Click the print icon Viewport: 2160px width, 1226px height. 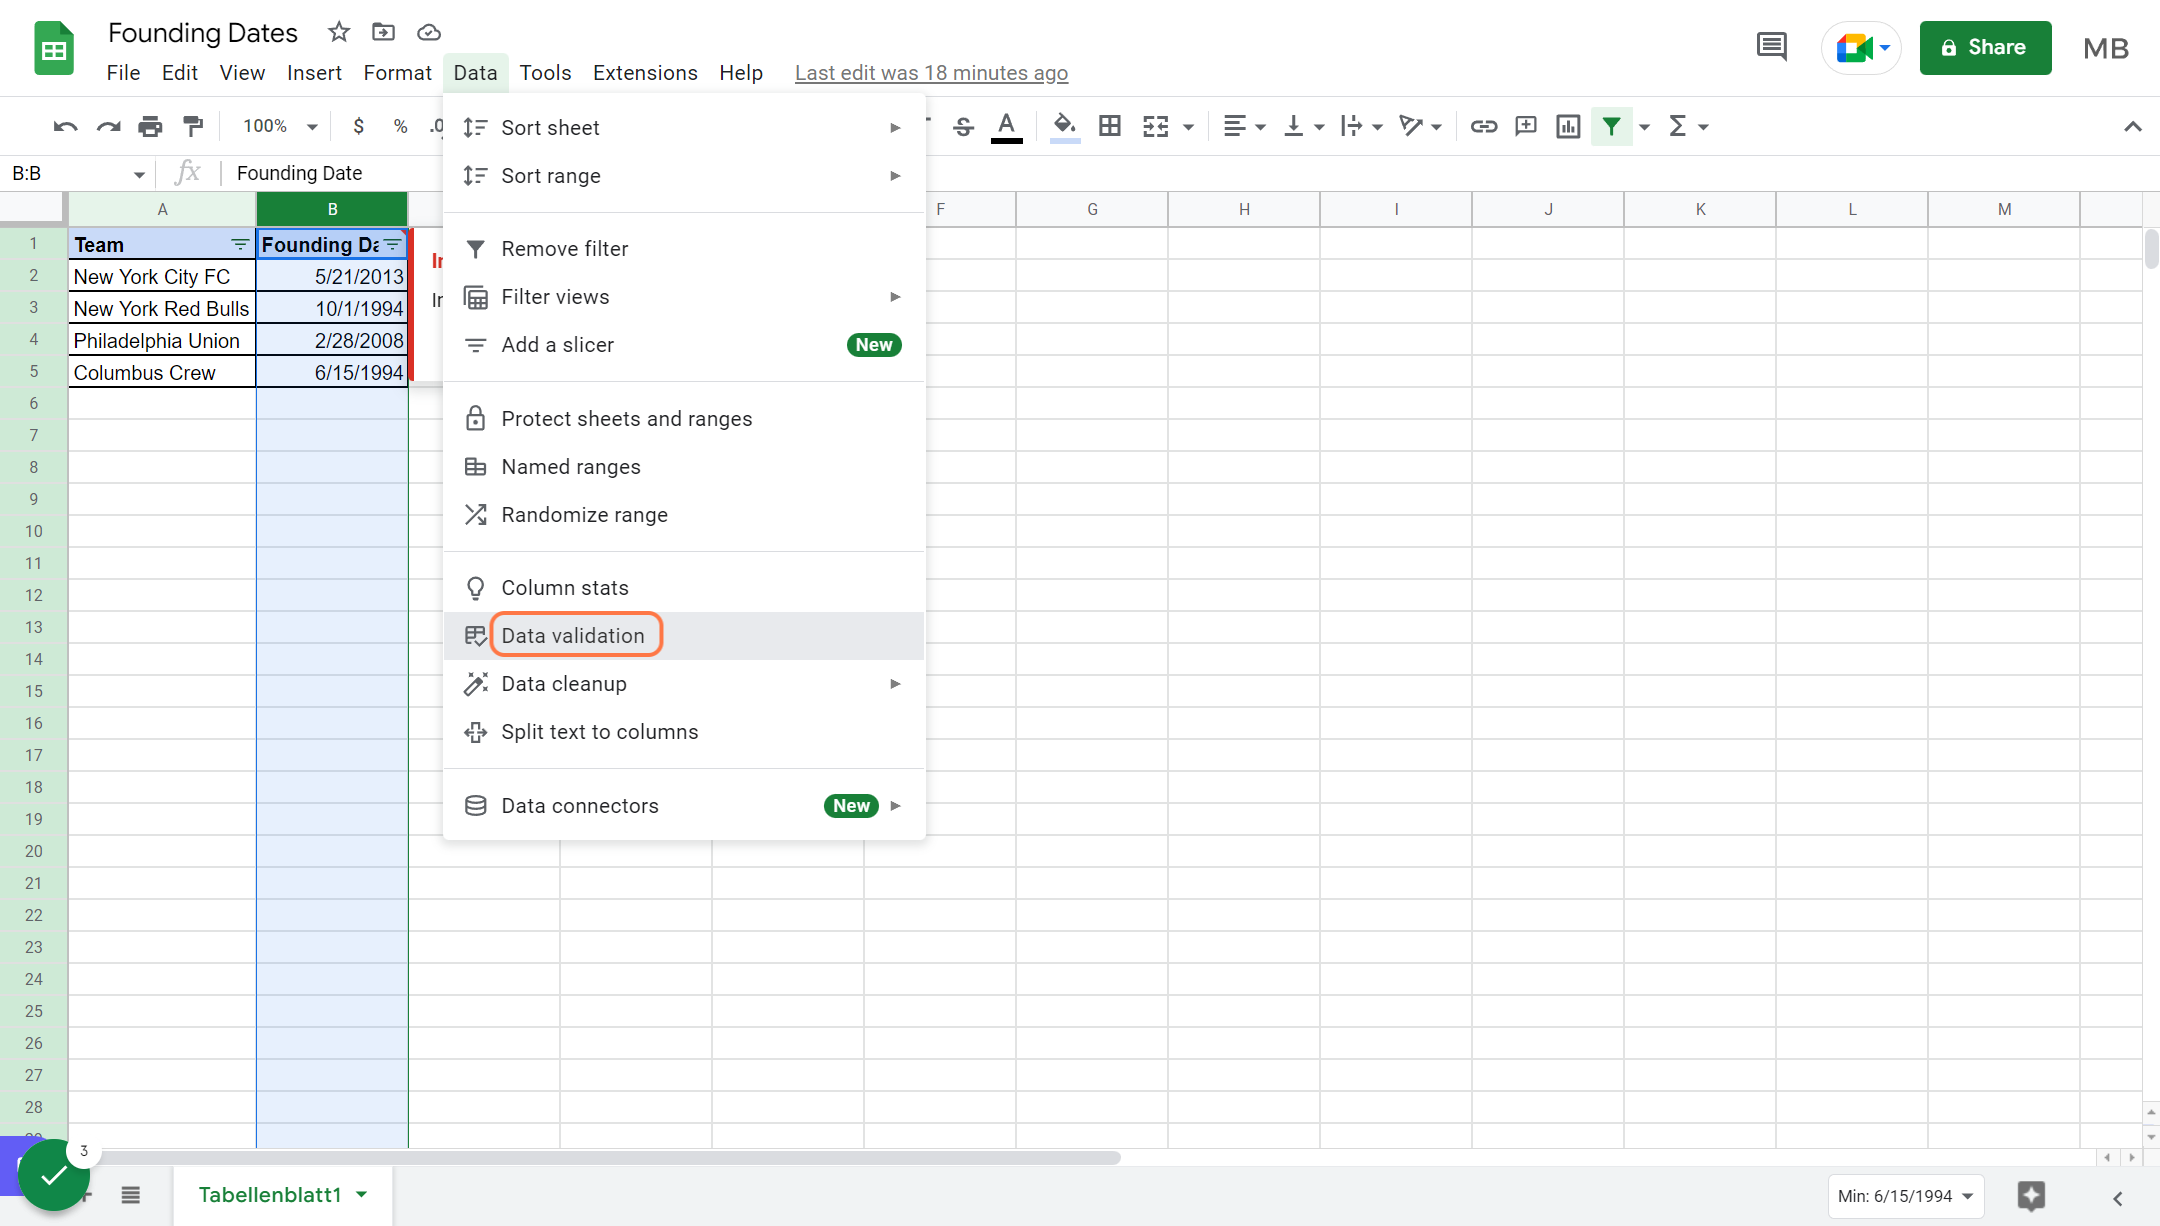(150, 126)
